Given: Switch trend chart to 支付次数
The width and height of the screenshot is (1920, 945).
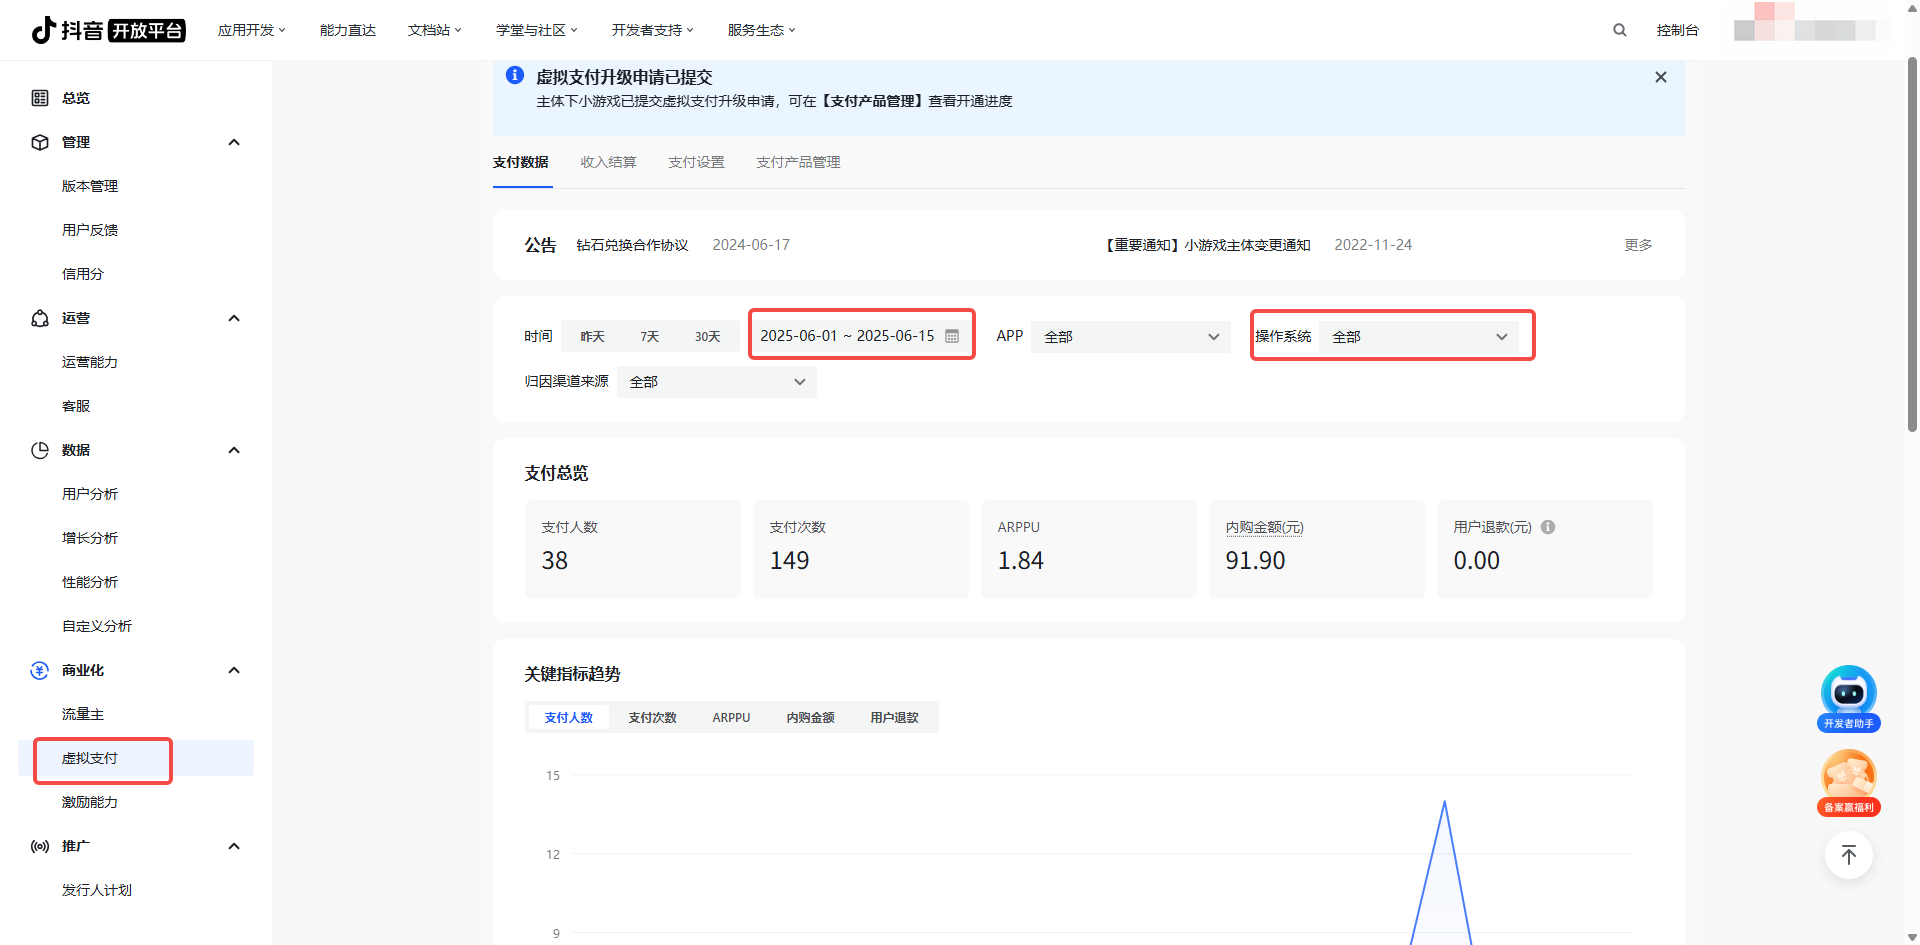Looking at the screenshot, I should pyautogui.click(x=652, y=718).
